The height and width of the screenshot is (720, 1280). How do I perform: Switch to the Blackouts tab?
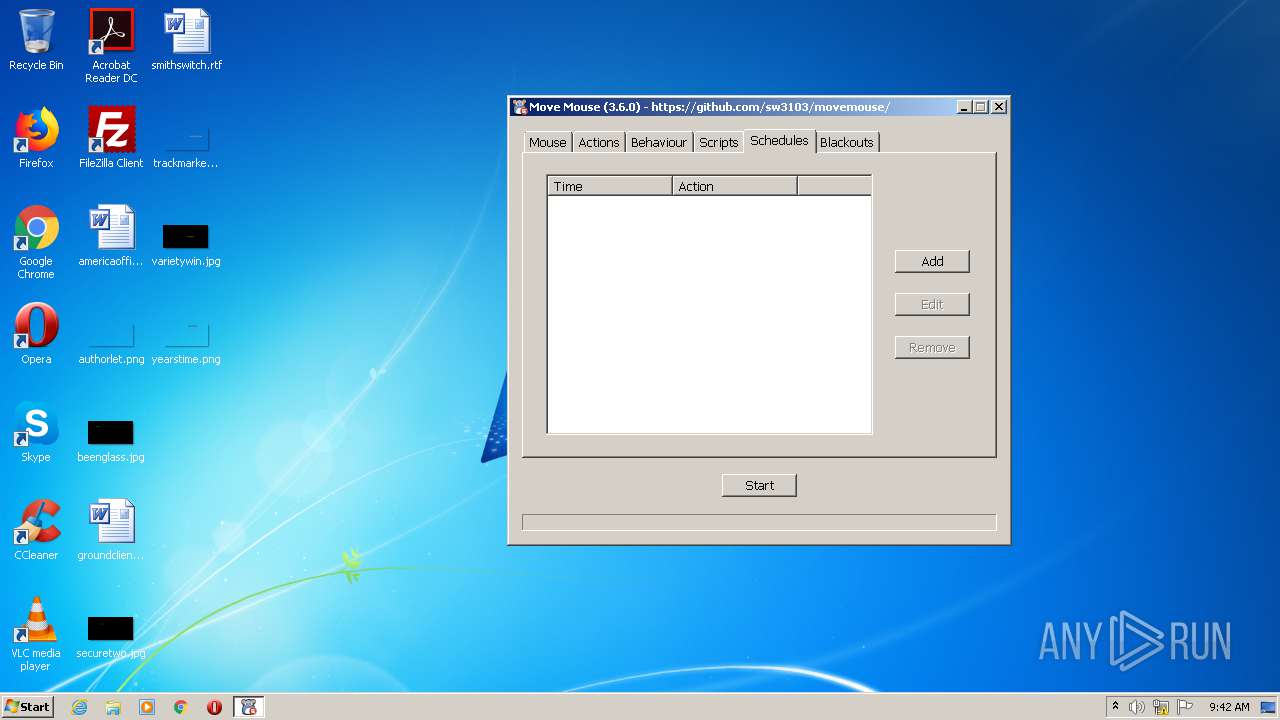click(x=847, y=142)
